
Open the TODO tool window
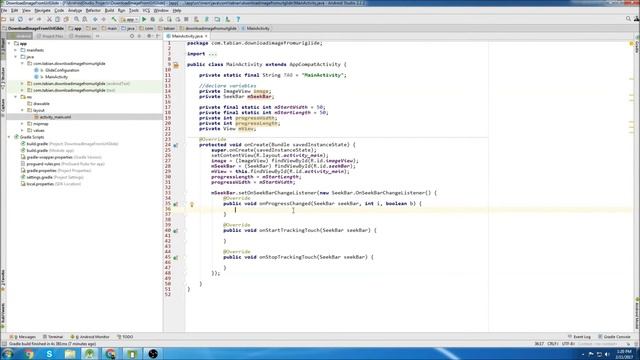(125, 337)
